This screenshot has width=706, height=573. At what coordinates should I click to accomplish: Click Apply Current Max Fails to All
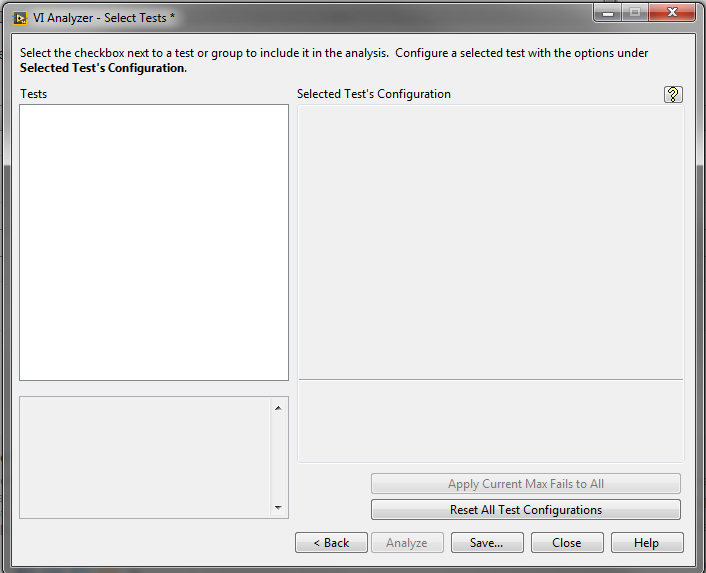click(x=526, y=484)
